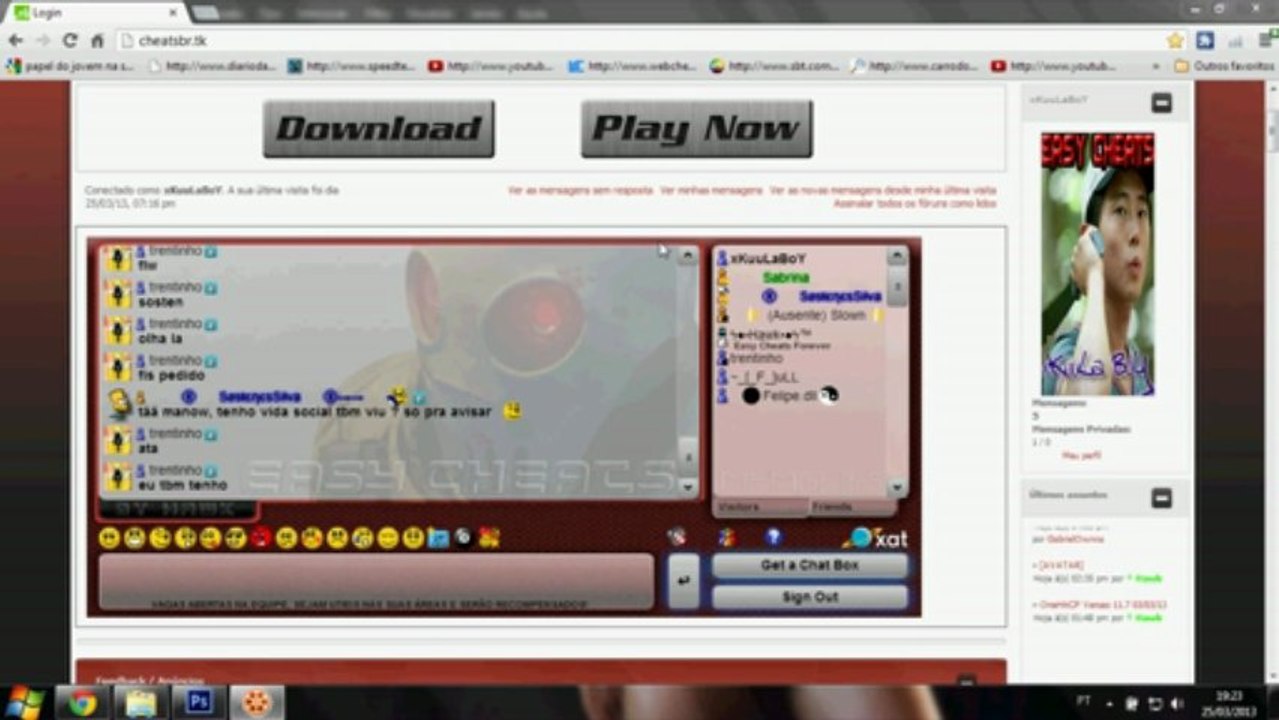Click the chat message 'sosten'

160,302
